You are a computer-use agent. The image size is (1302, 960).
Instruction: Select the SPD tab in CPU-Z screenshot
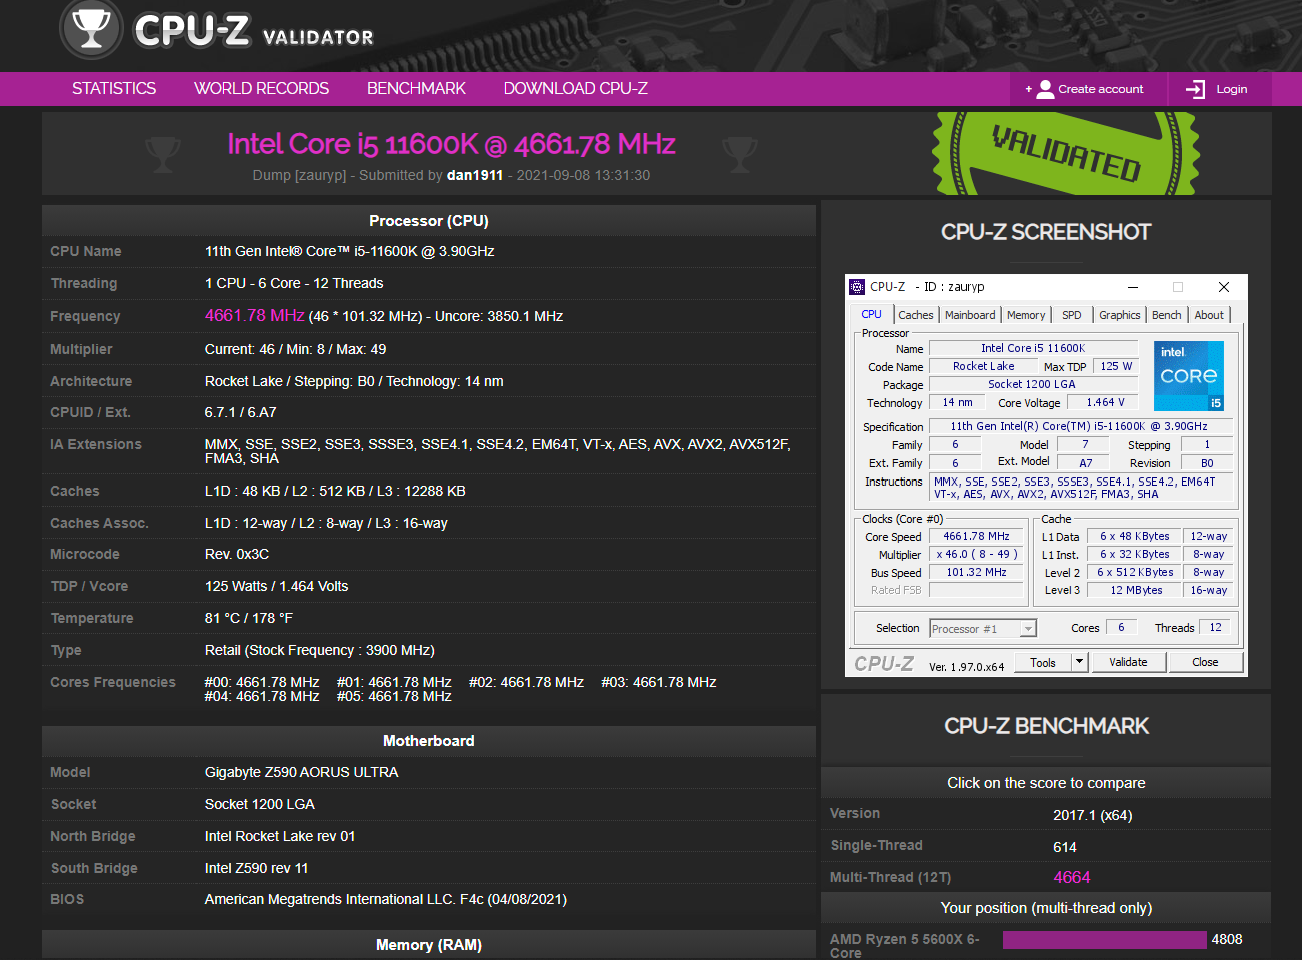click(x=1071, y=315)
